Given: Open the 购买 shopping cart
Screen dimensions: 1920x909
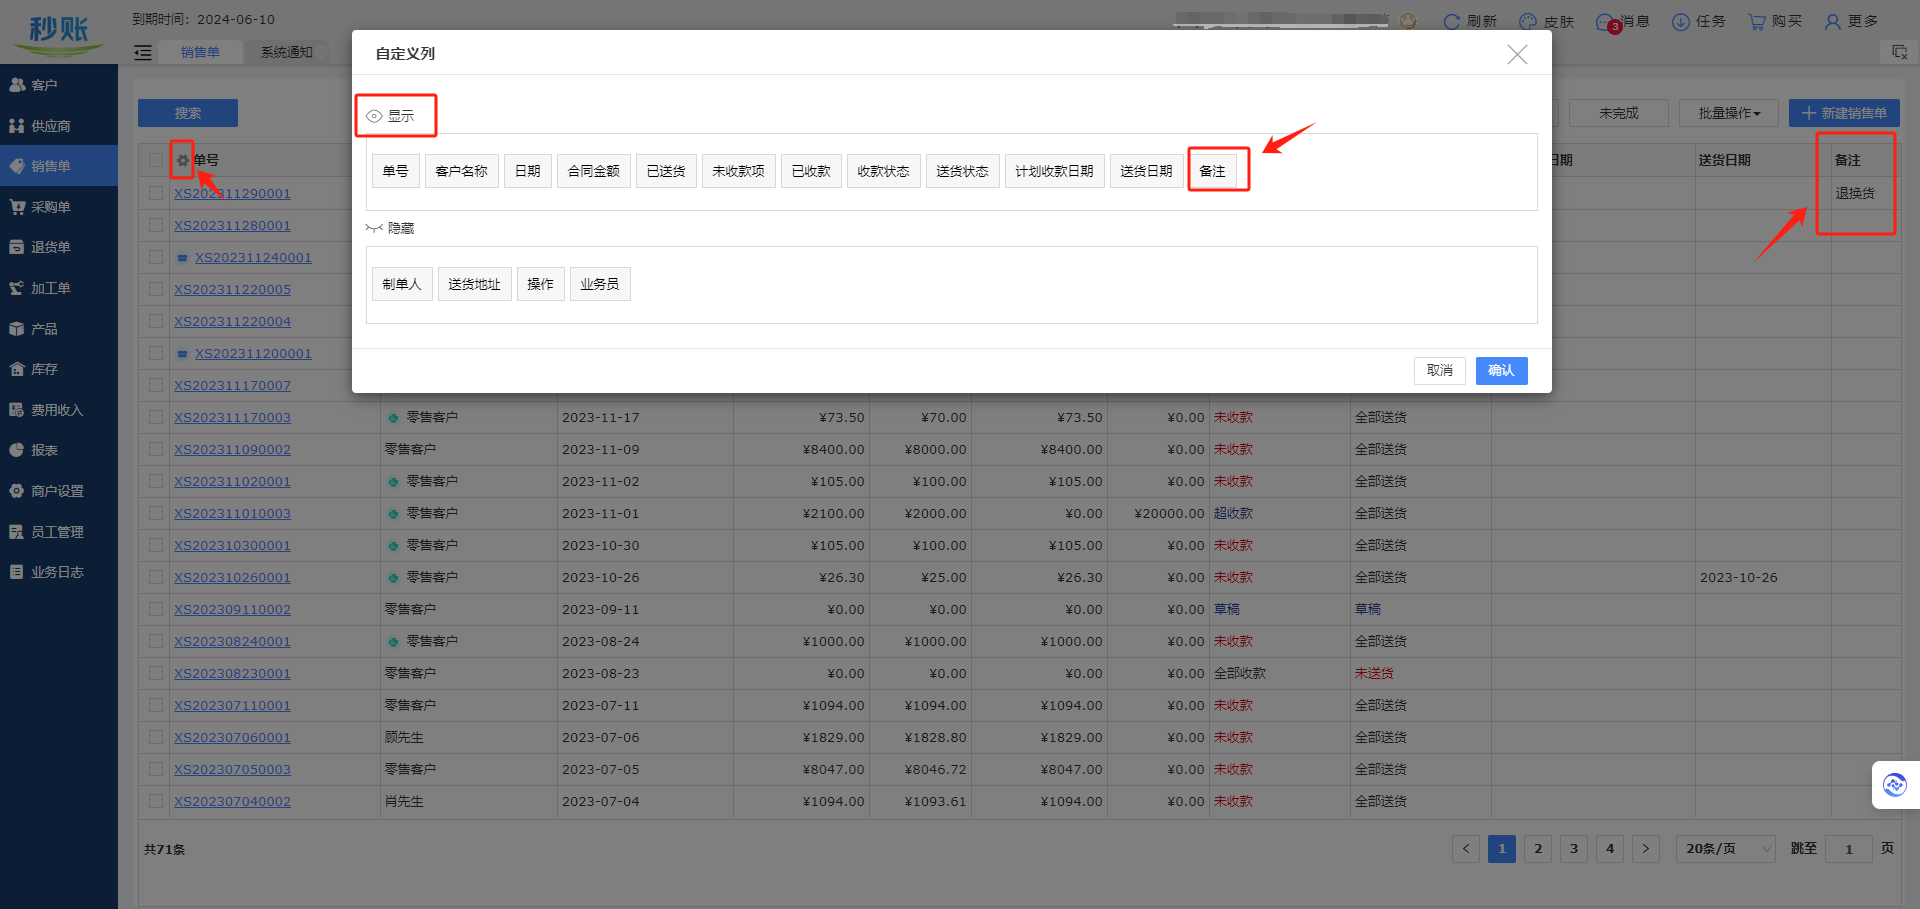Looking at the screenshot, I should coord(1775,21).
